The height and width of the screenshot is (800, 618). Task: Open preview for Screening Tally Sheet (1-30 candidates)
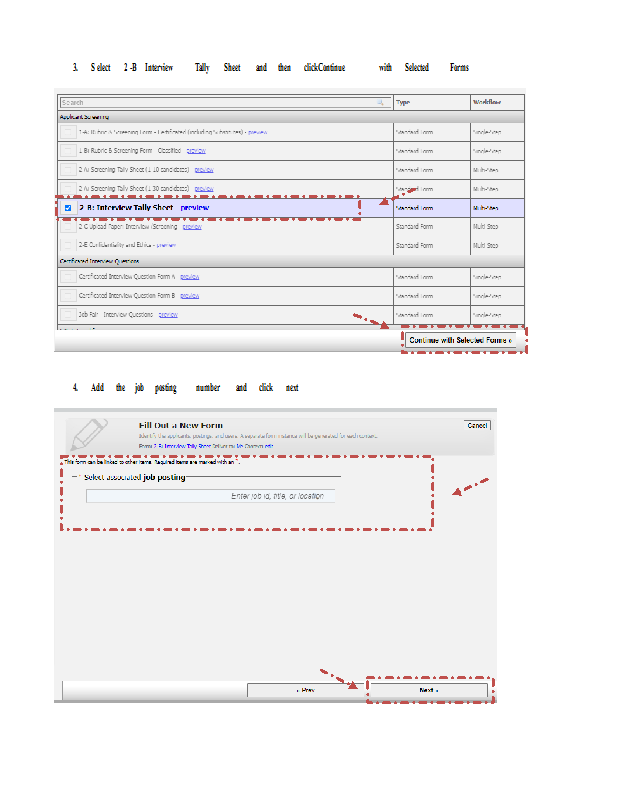coord(204,189)
